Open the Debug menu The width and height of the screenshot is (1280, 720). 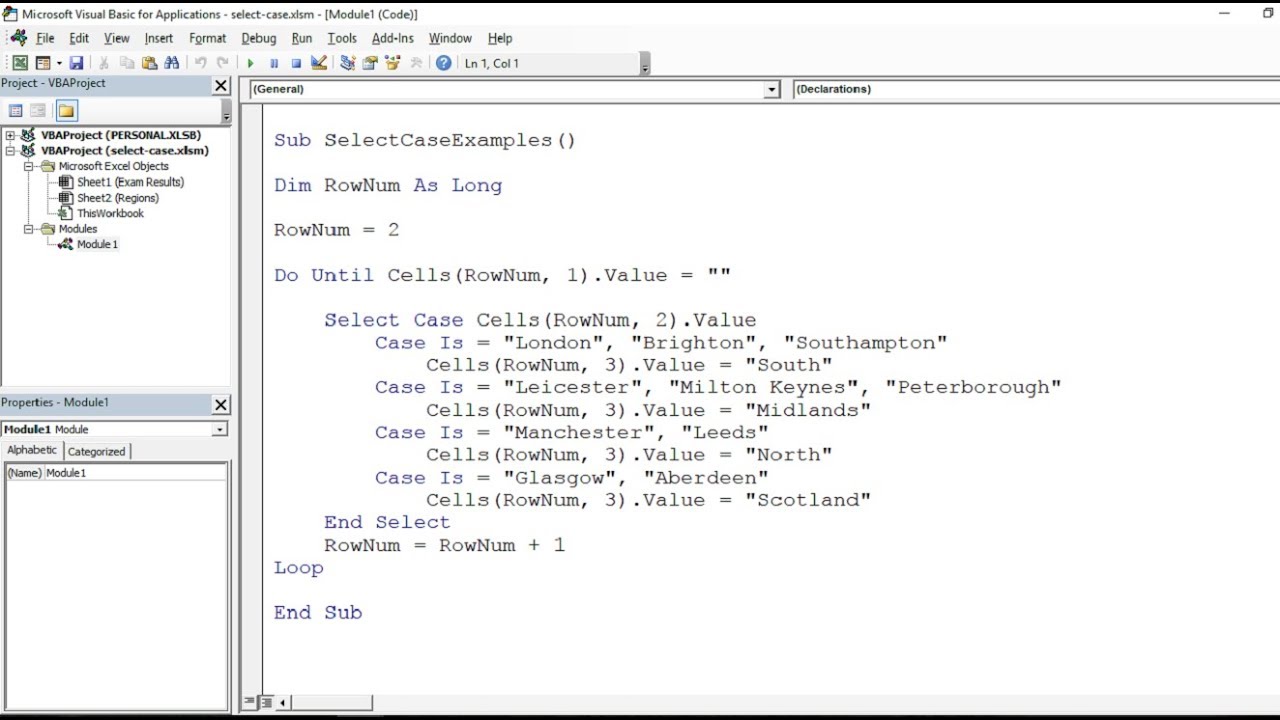click(259, 38)
